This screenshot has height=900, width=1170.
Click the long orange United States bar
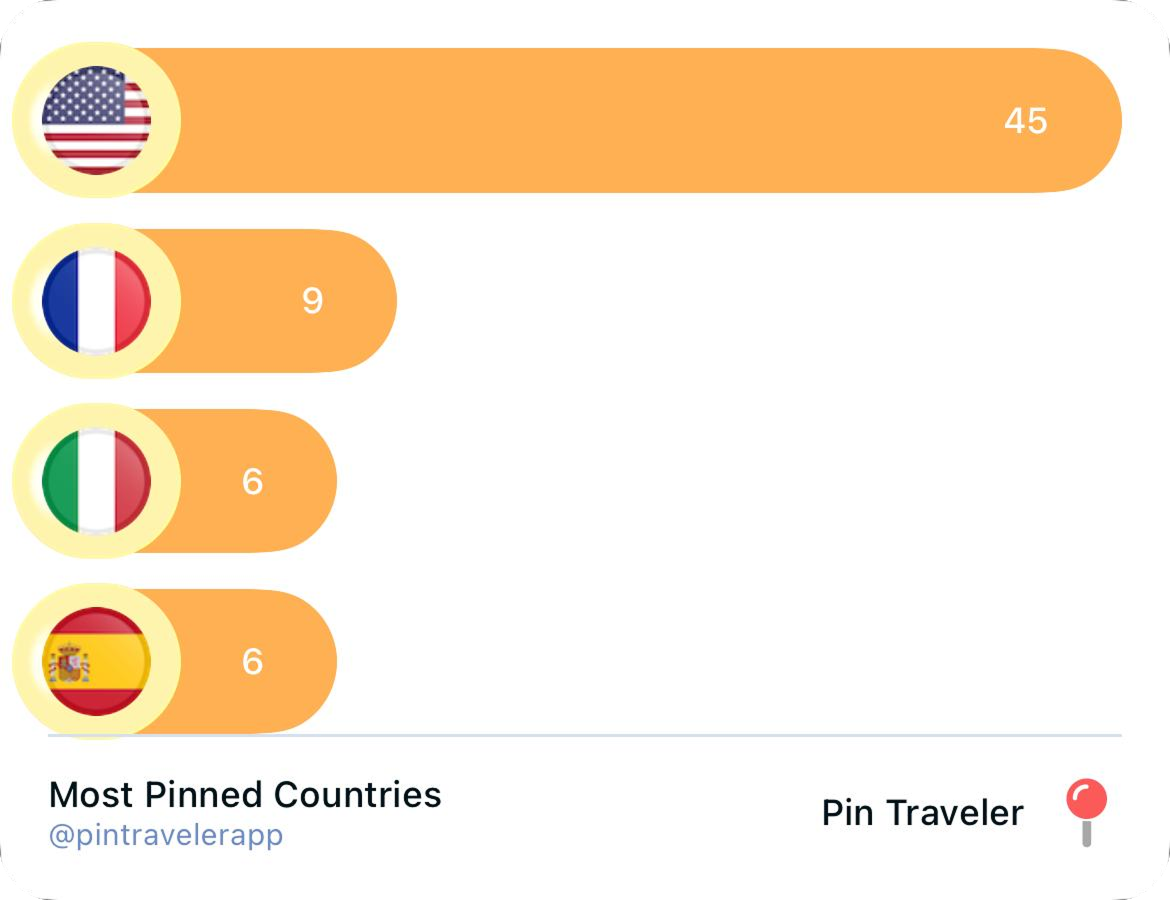pos(627,120)
